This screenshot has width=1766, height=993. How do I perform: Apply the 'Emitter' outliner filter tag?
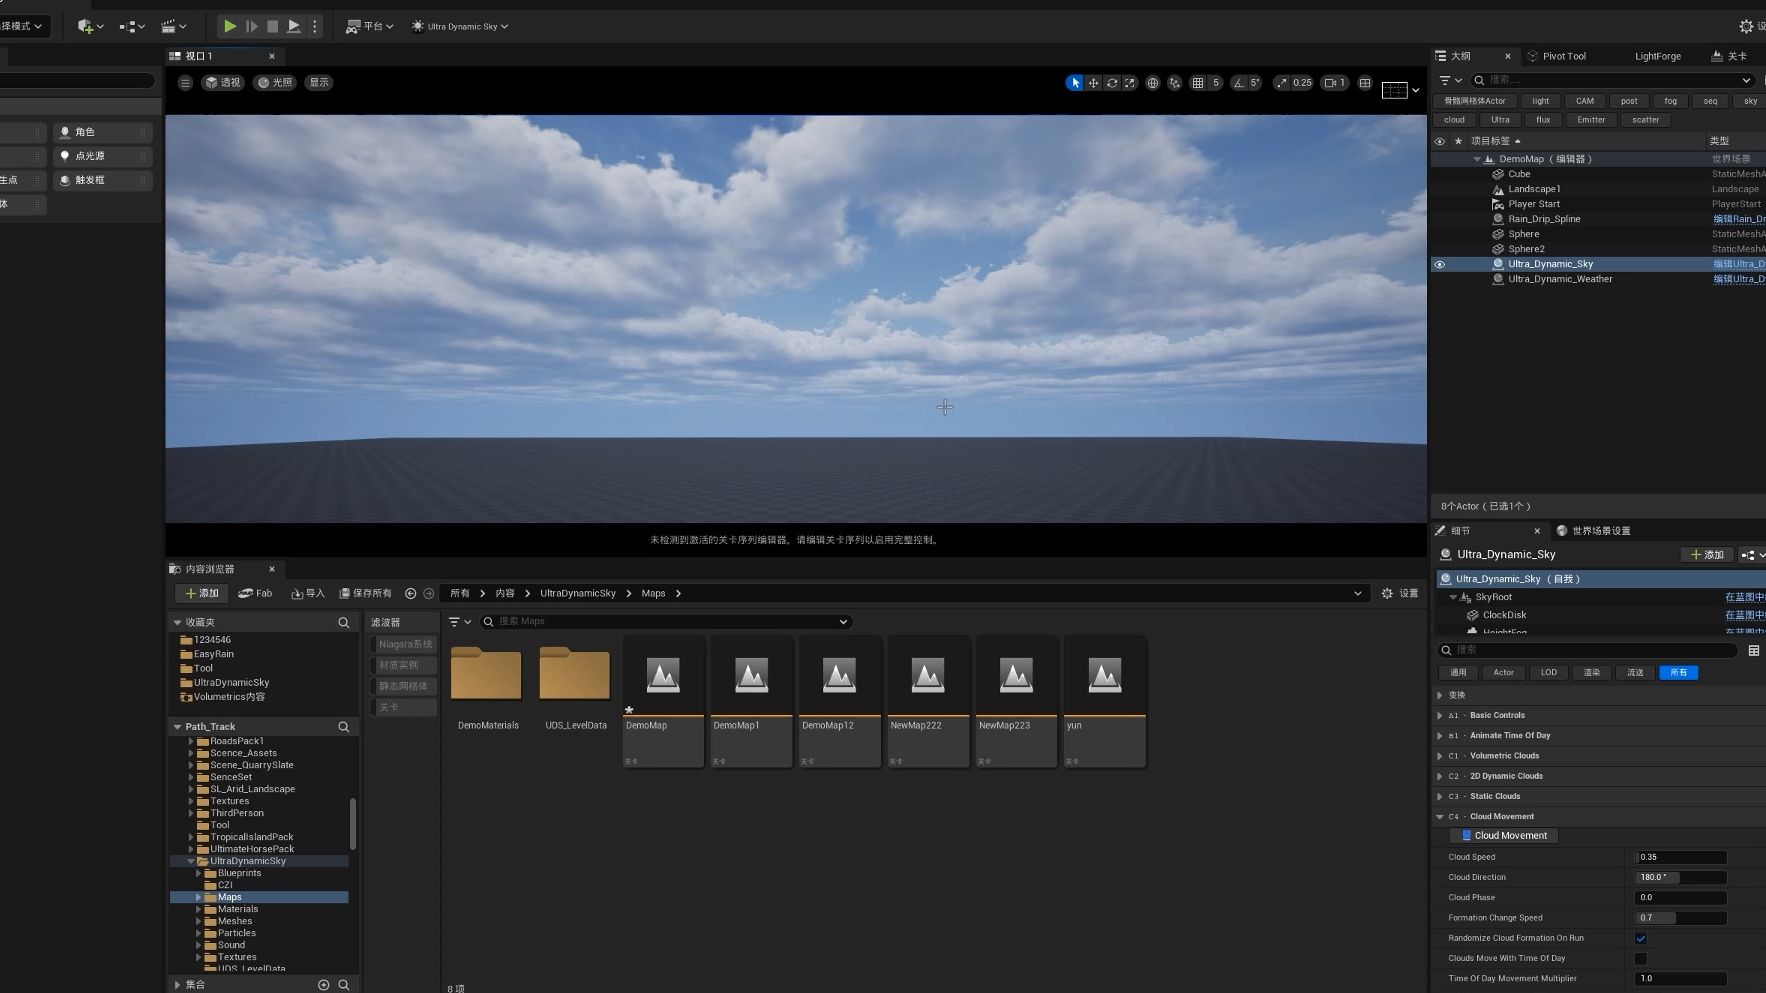[1591, 120]
